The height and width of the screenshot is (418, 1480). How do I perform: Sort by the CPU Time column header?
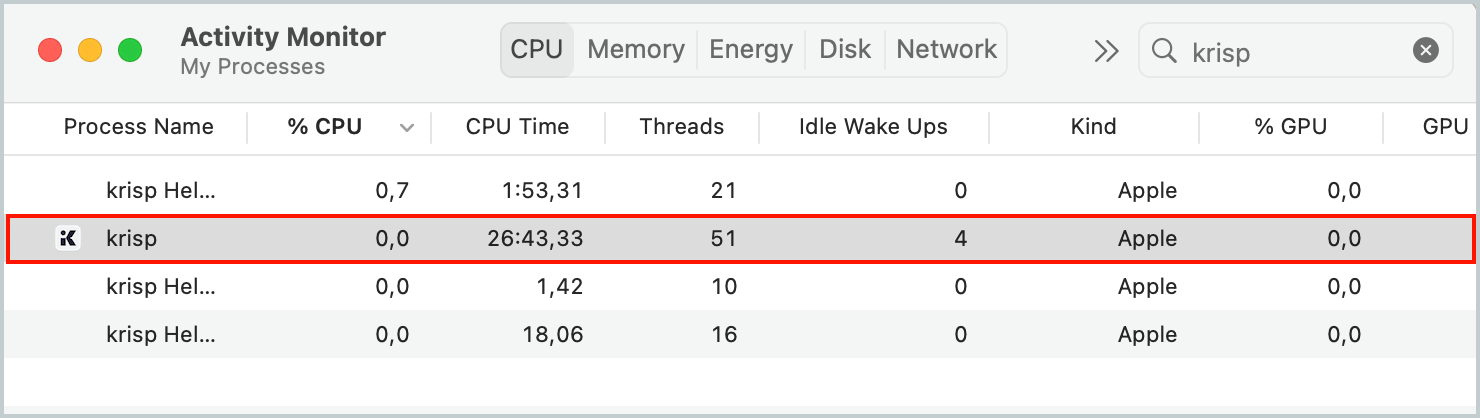pos(517,127)
